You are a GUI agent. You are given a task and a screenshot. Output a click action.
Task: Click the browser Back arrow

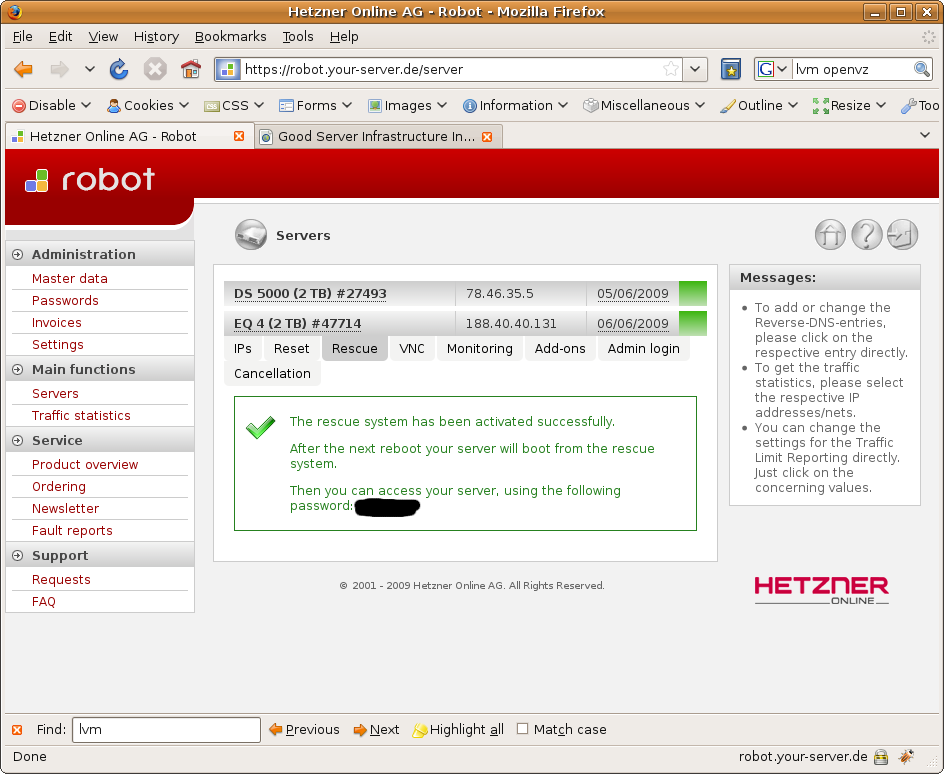[23, 69]
